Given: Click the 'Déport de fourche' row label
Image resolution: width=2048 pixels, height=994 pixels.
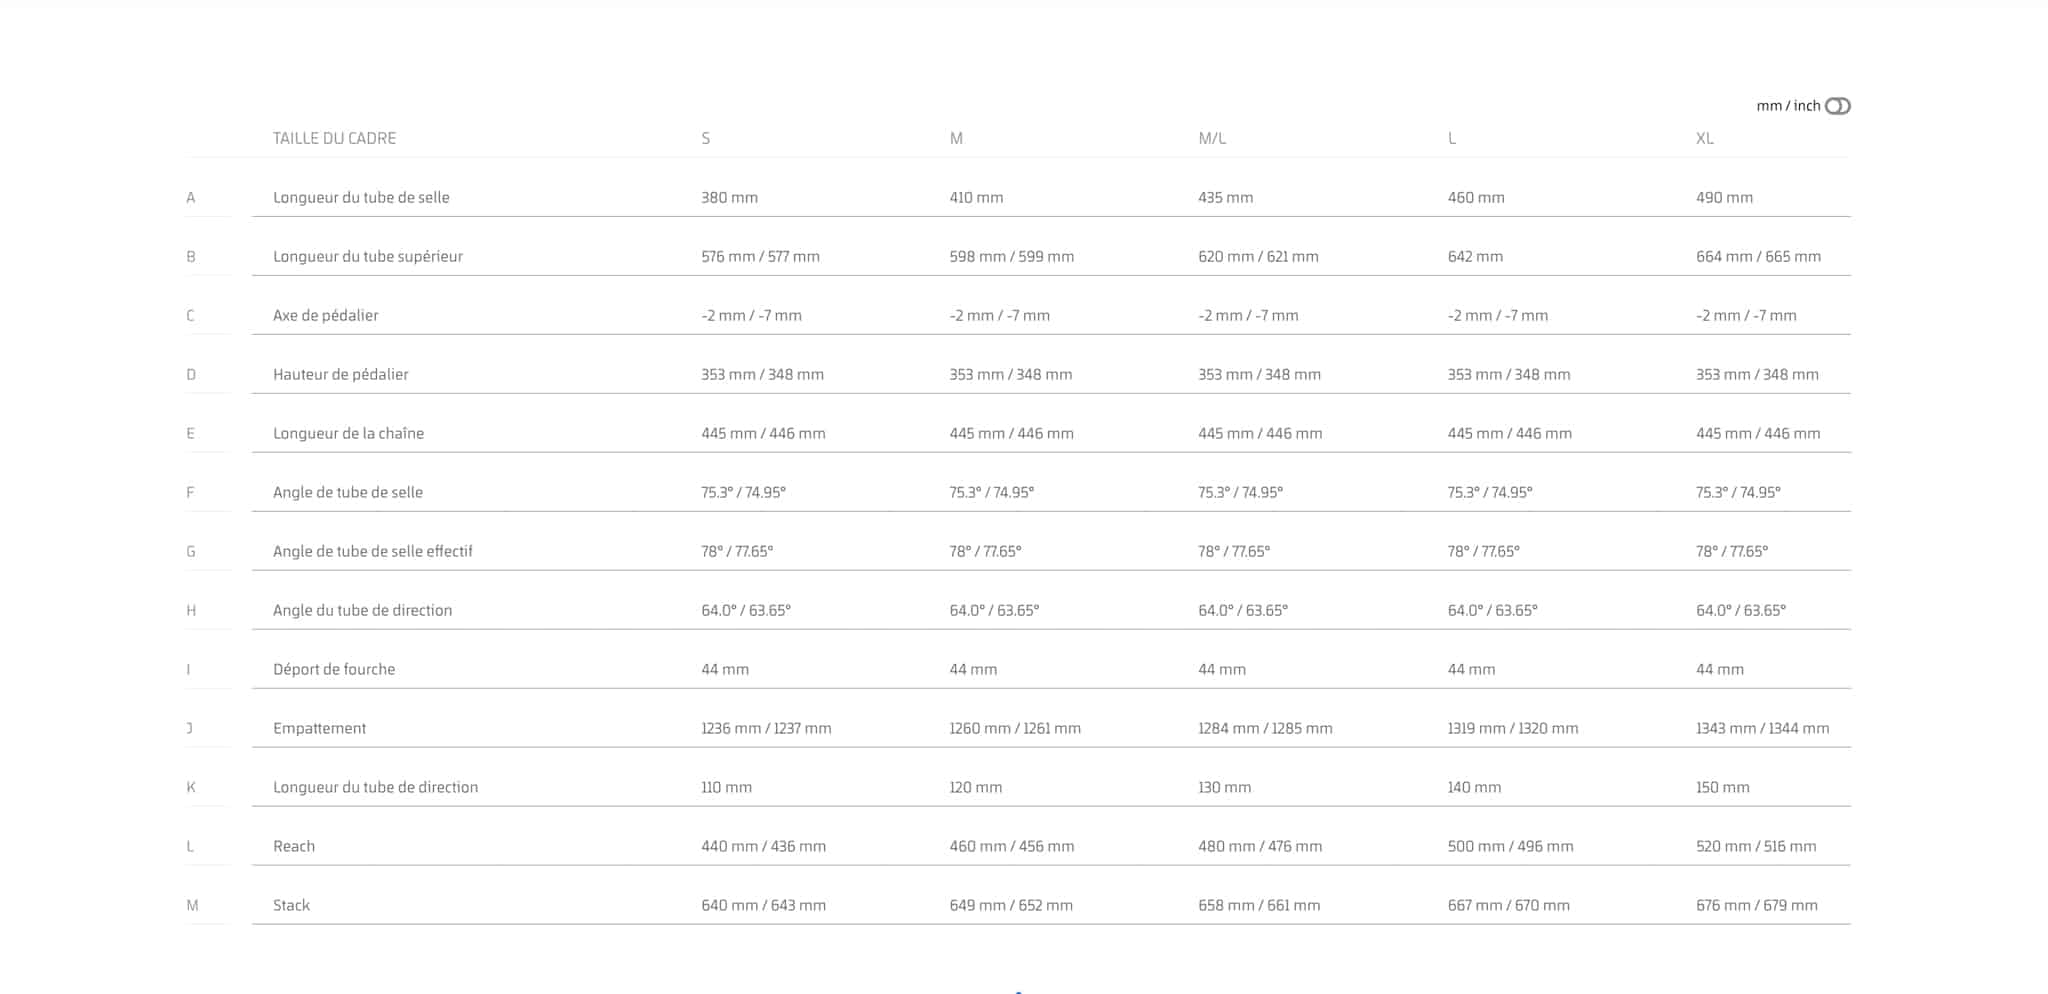Looking at the screenshot, I should [334, 669].
